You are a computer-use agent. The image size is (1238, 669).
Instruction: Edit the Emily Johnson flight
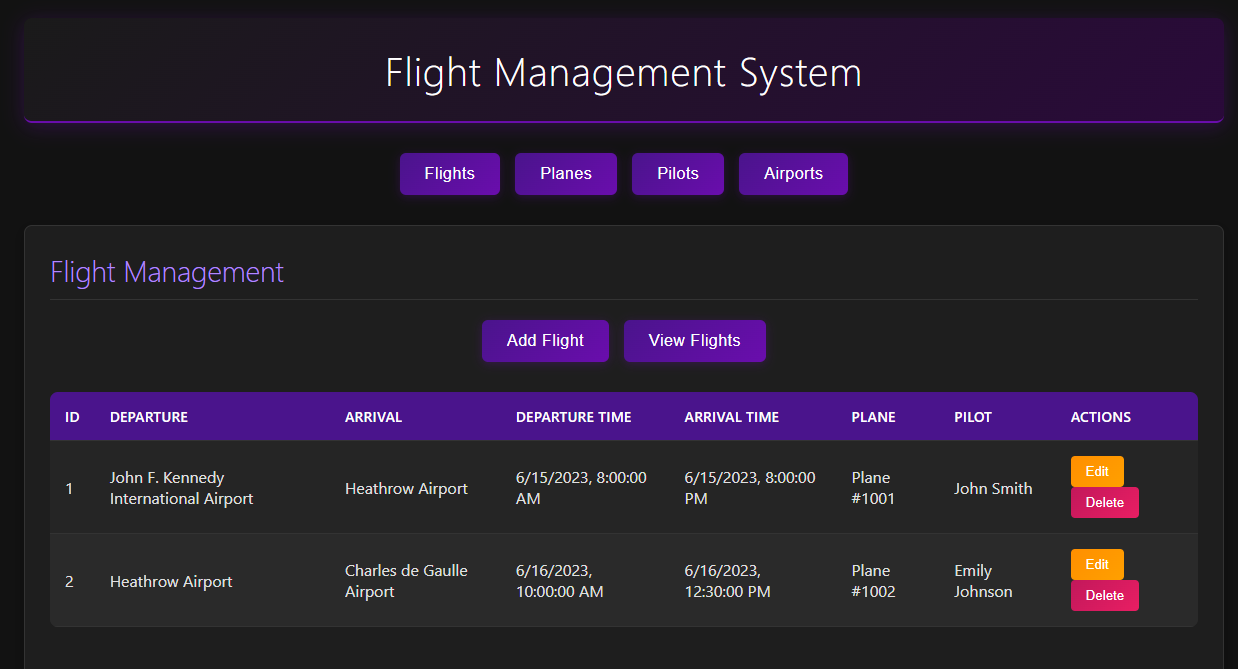[x=1096, y=564]
